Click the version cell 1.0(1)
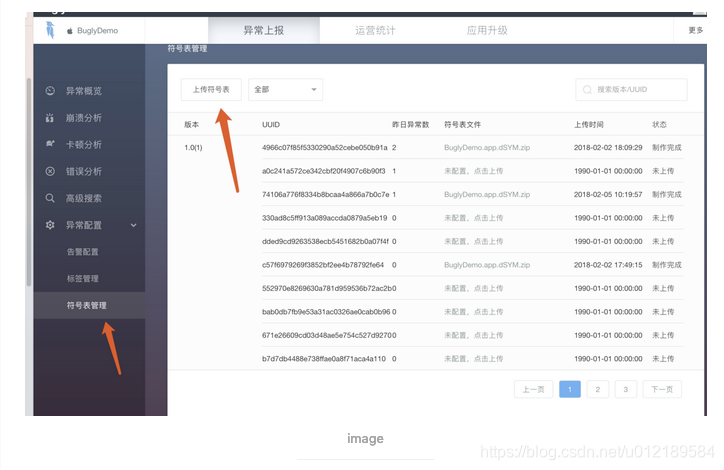This screenshot has width=724, height=470. 193,148
